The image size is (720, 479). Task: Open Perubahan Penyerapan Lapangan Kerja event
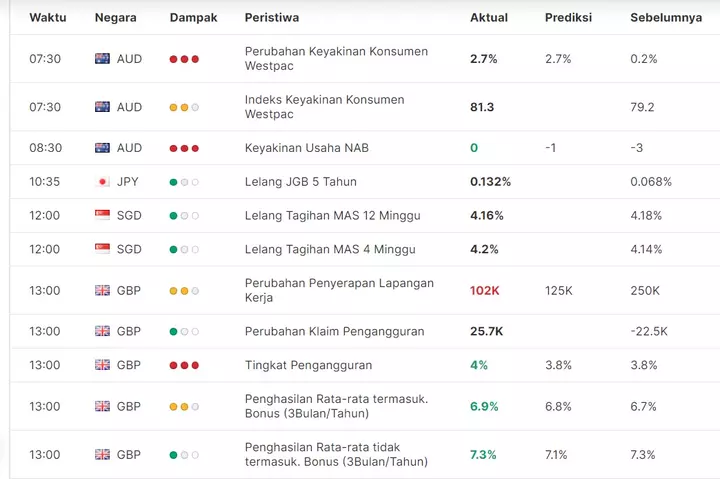(339, 290)
